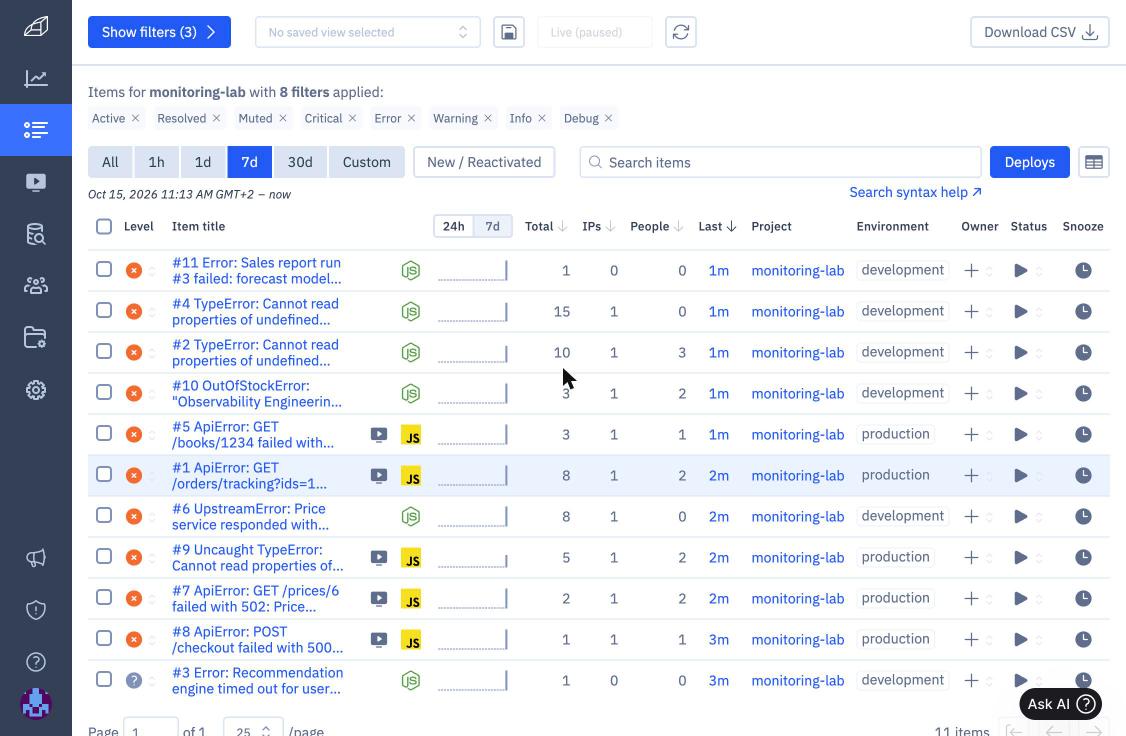Select the 1h time range tab

[x=157, y=162]
